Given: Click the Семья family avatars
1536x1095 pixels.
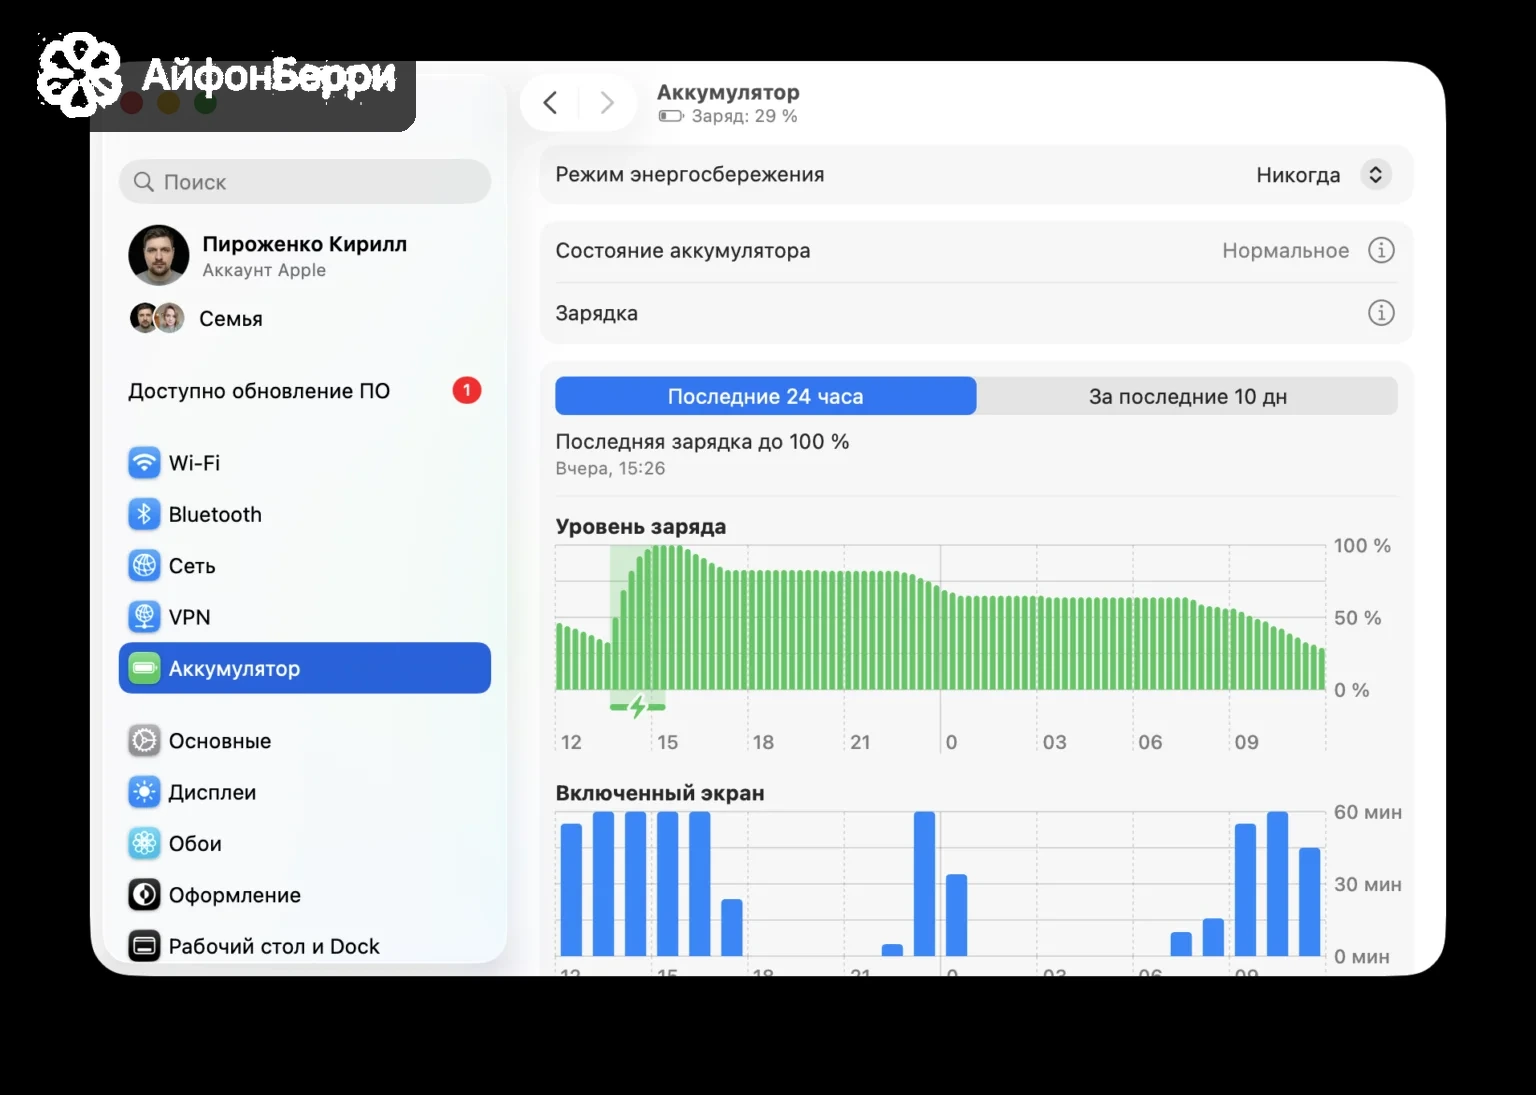Looking at the screenshot, I should (x=157, y=318).
